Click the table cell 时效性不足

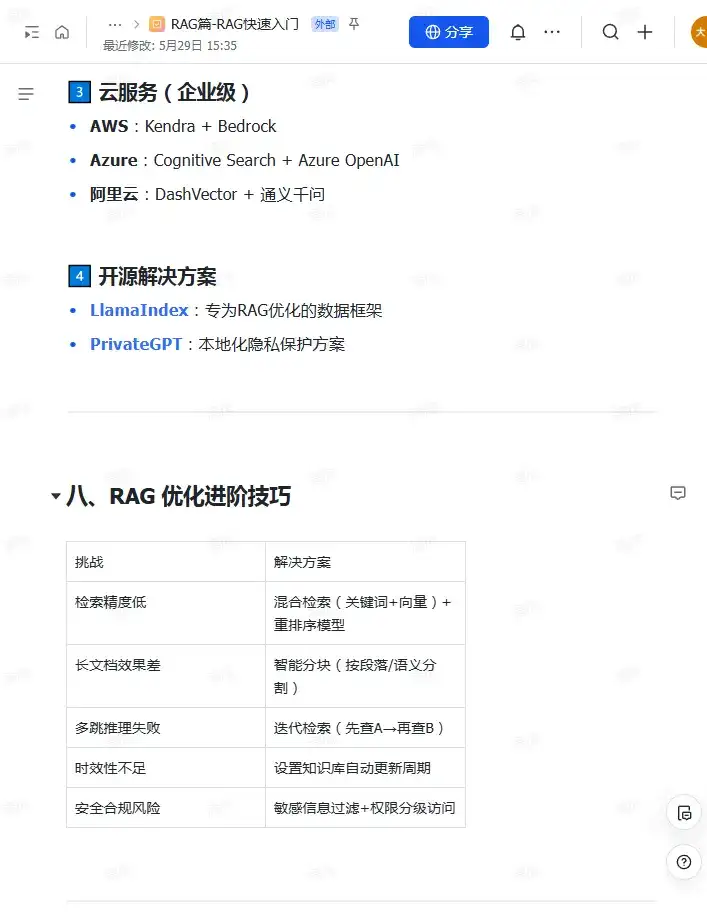point(166,768)
